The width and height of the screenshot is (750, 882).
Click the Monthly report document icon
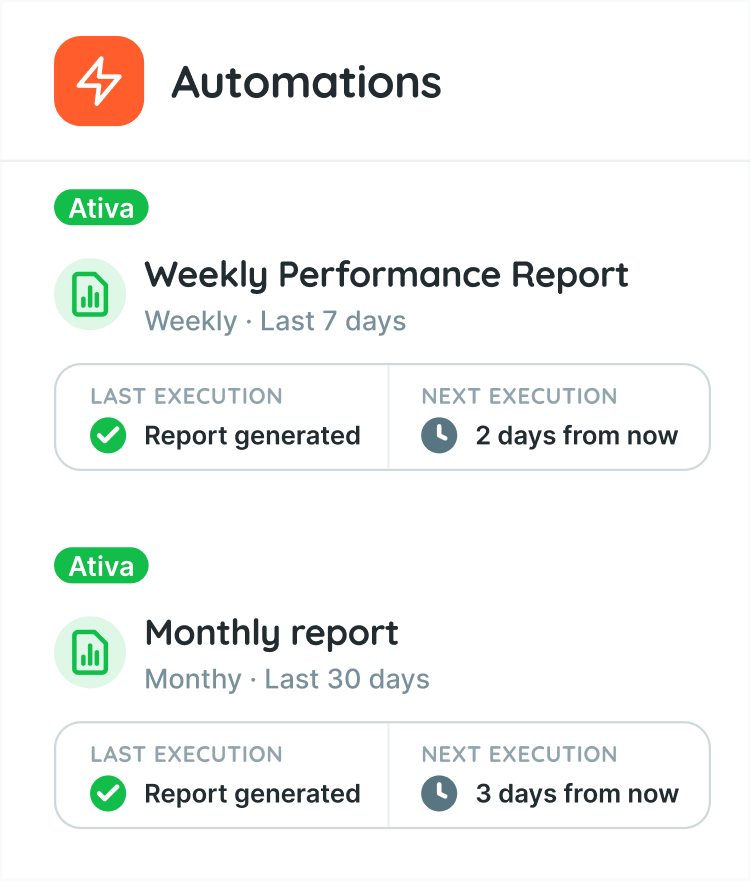(90, 653)
